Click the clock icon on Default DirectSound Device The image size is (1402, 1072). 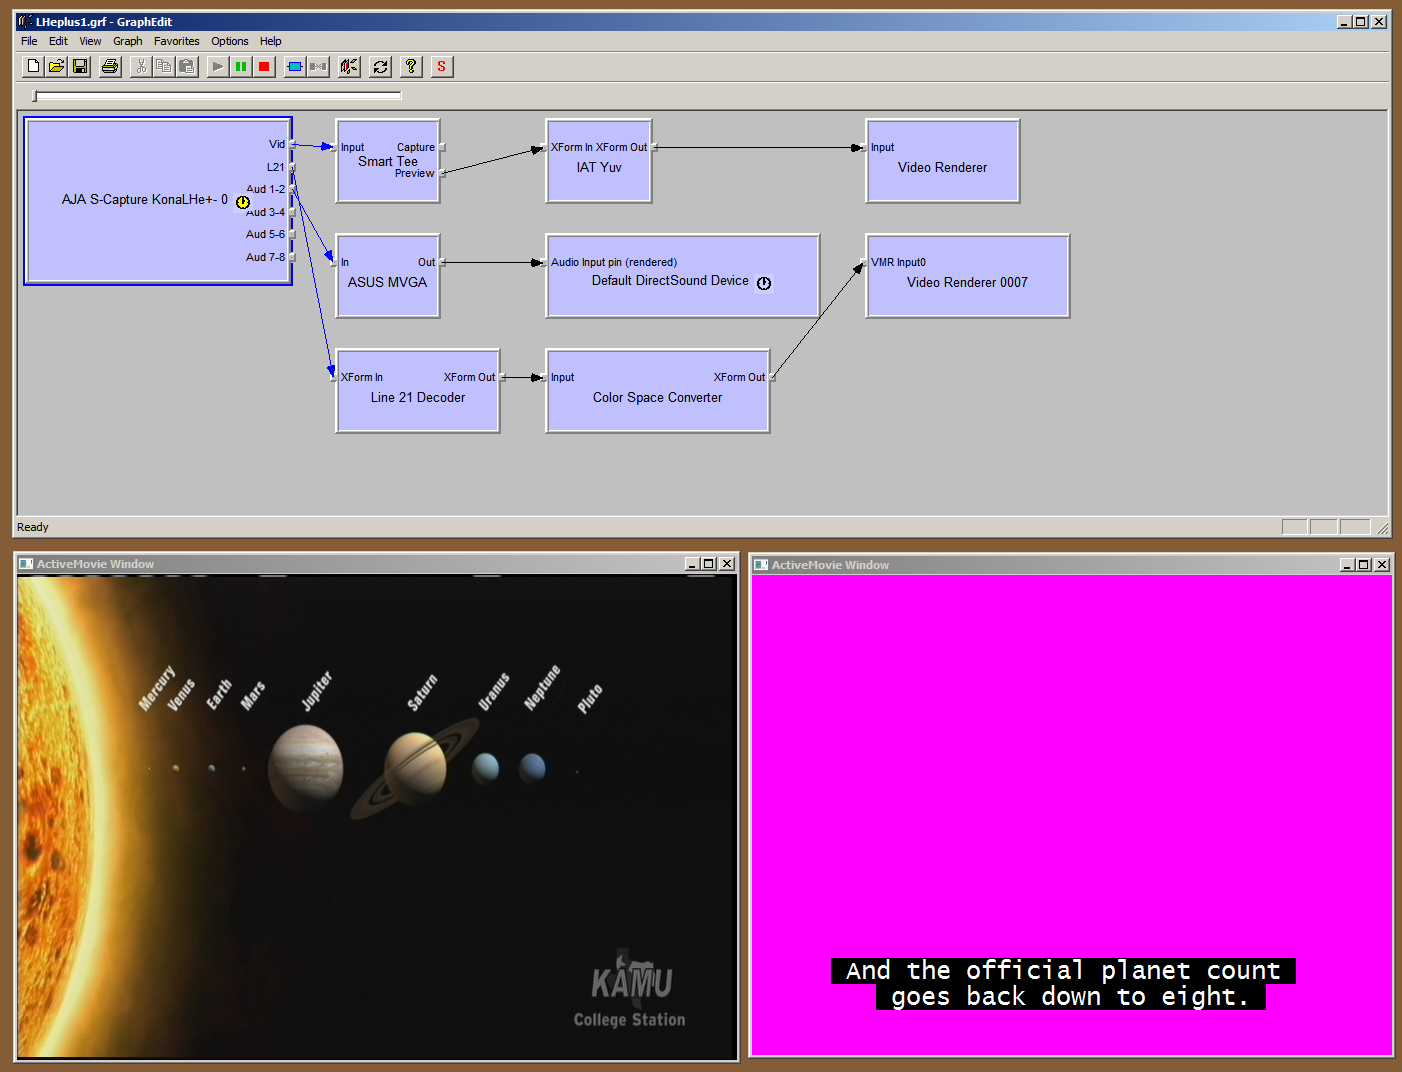coord(764,283)
